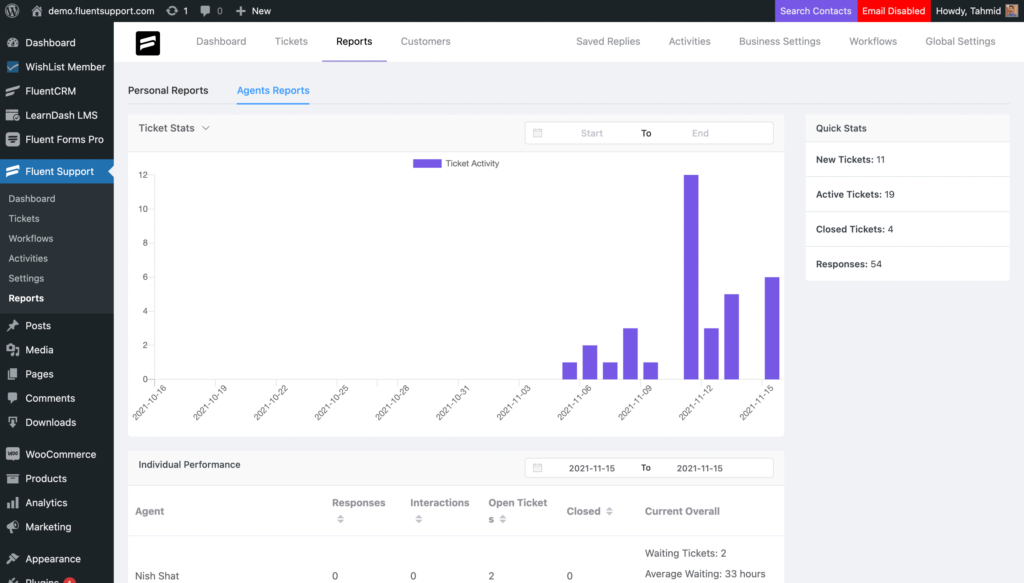
Task: Click the Fluent Support logo icon
Action: [x=148, y=43]
